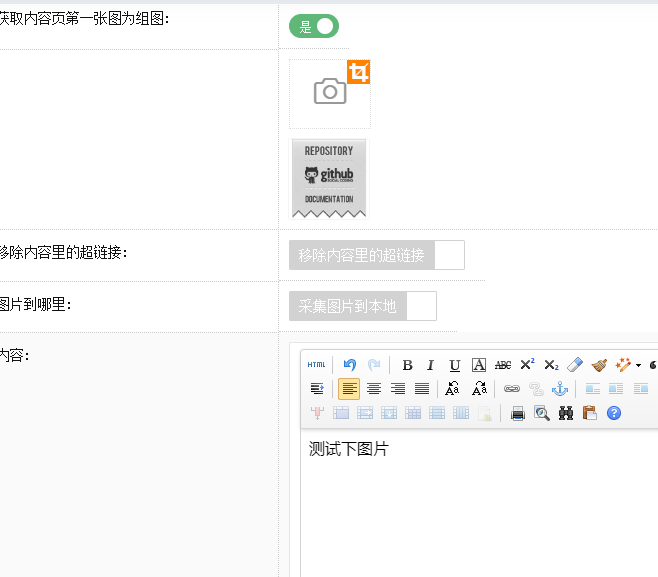Click the camera upload image placeholder
658x577 pixels.
(329, 93)
